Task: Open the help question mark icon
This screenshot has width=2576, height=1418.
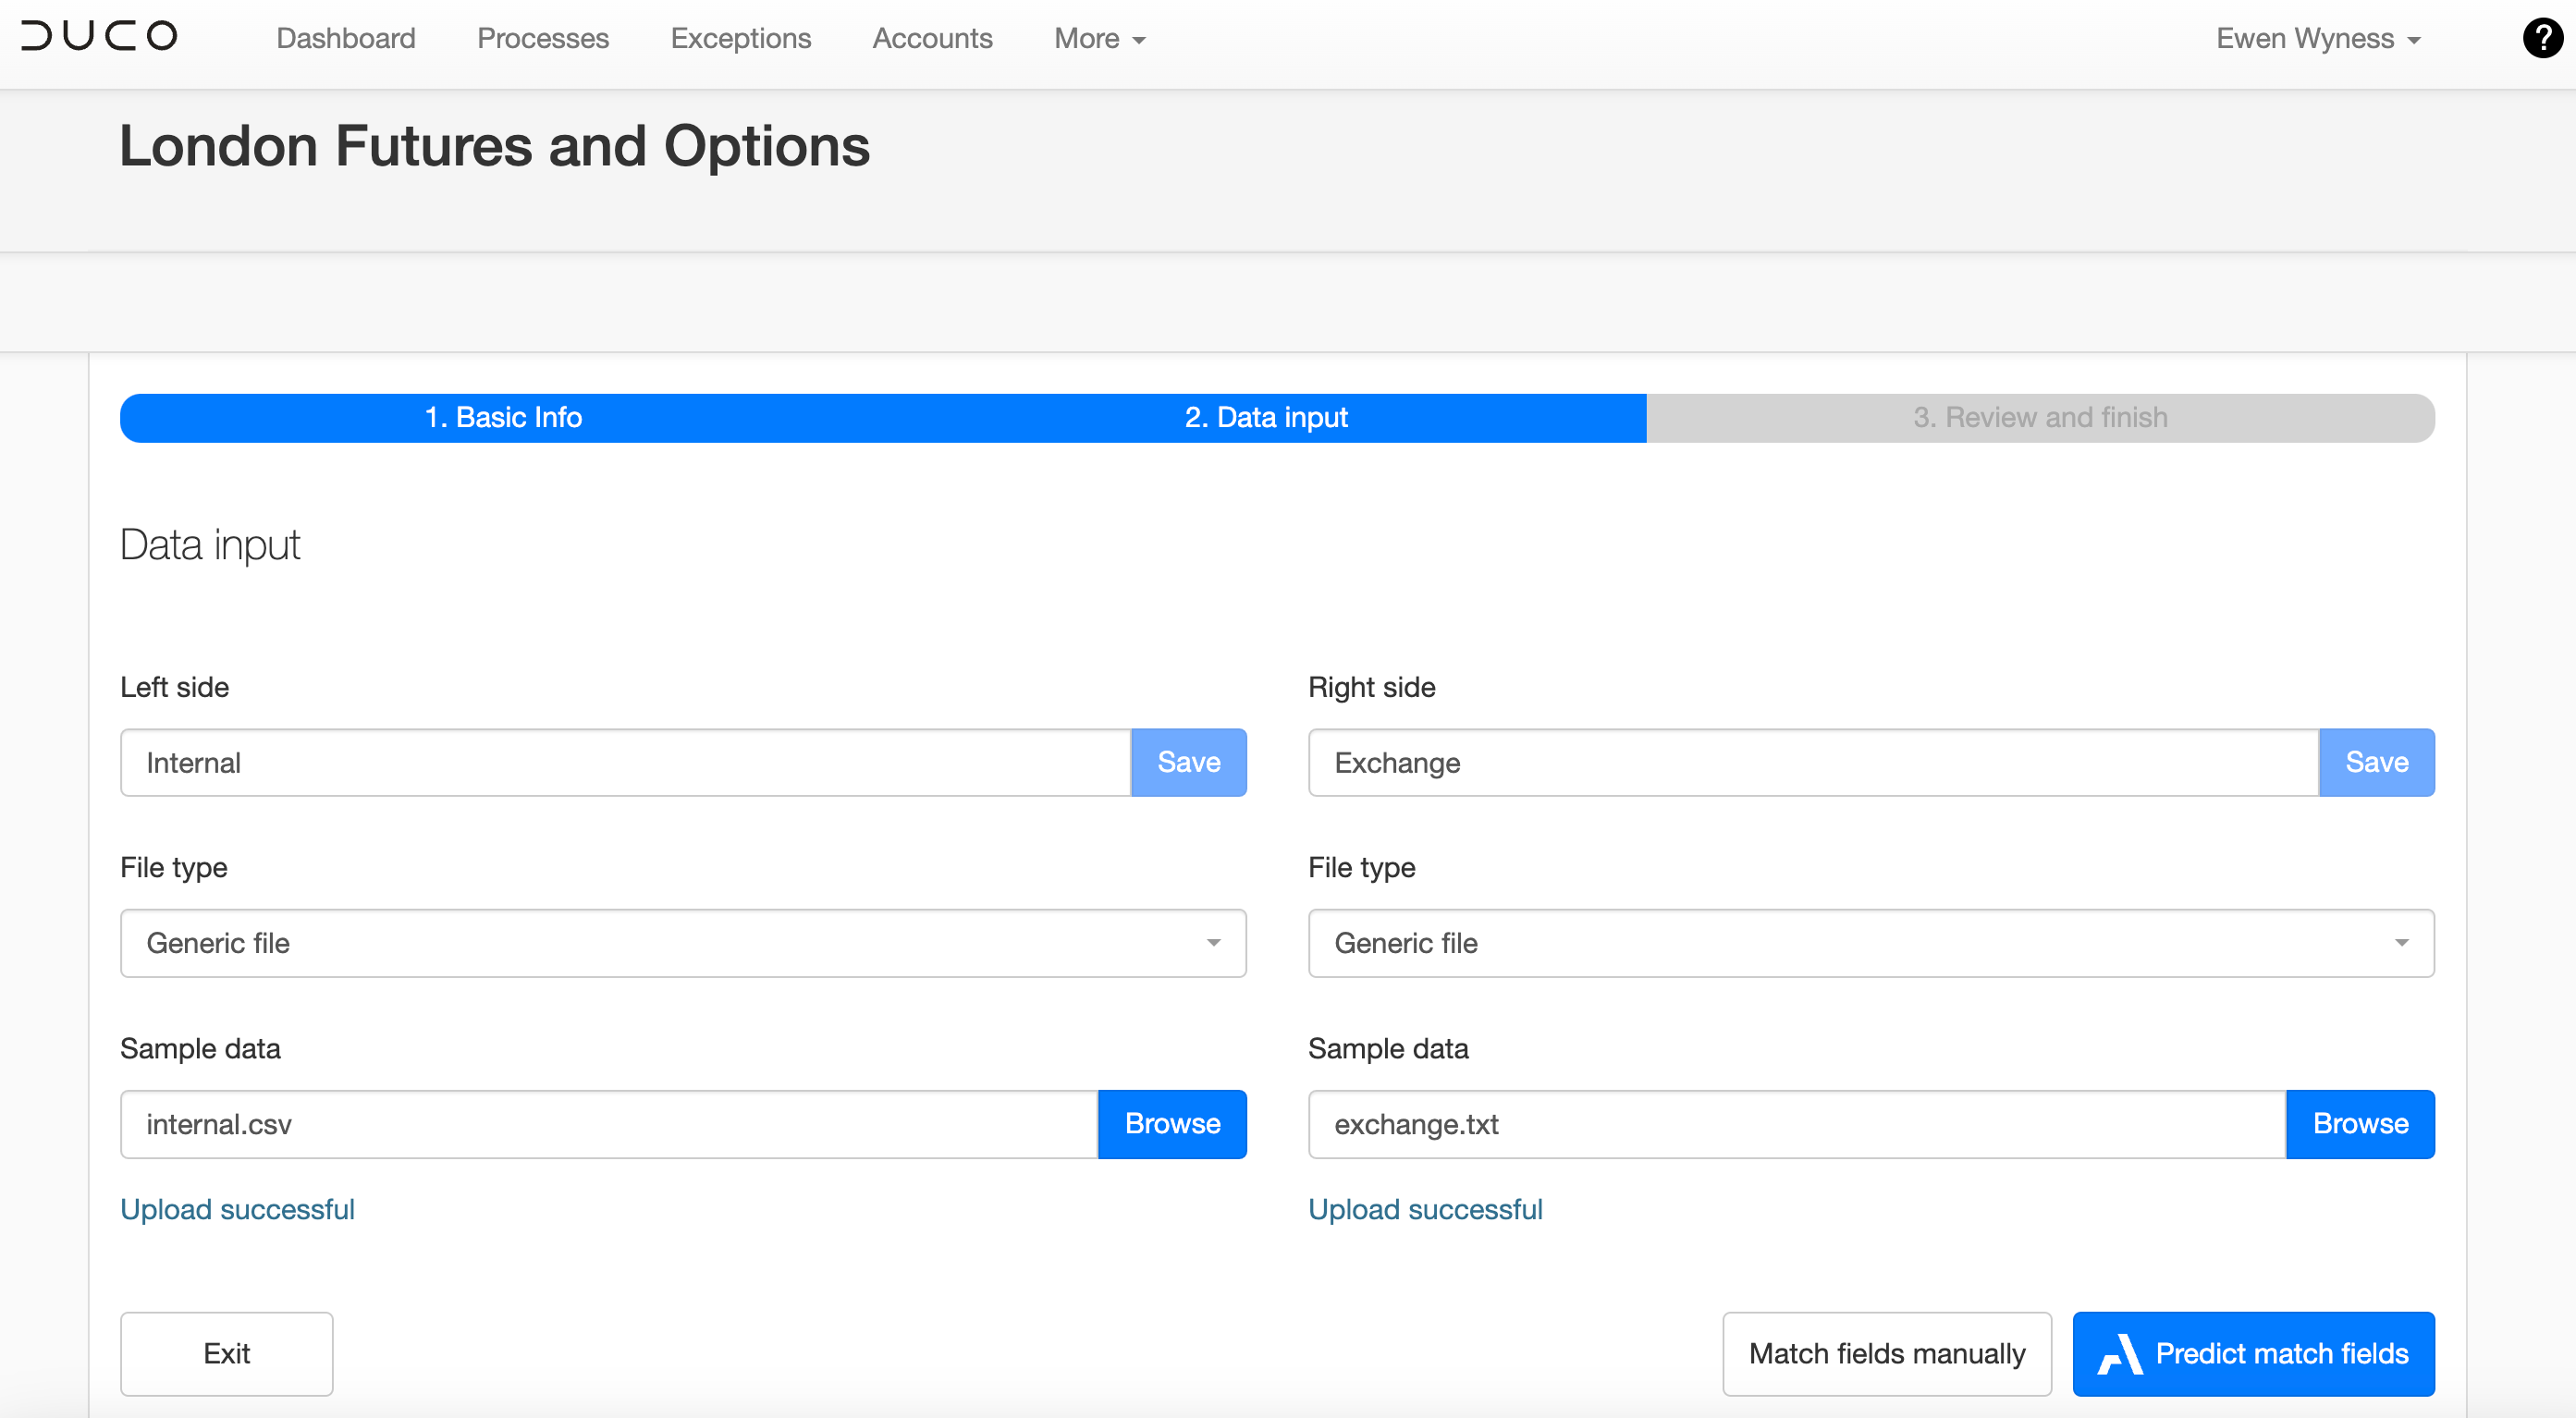Action: (2541, 39)
